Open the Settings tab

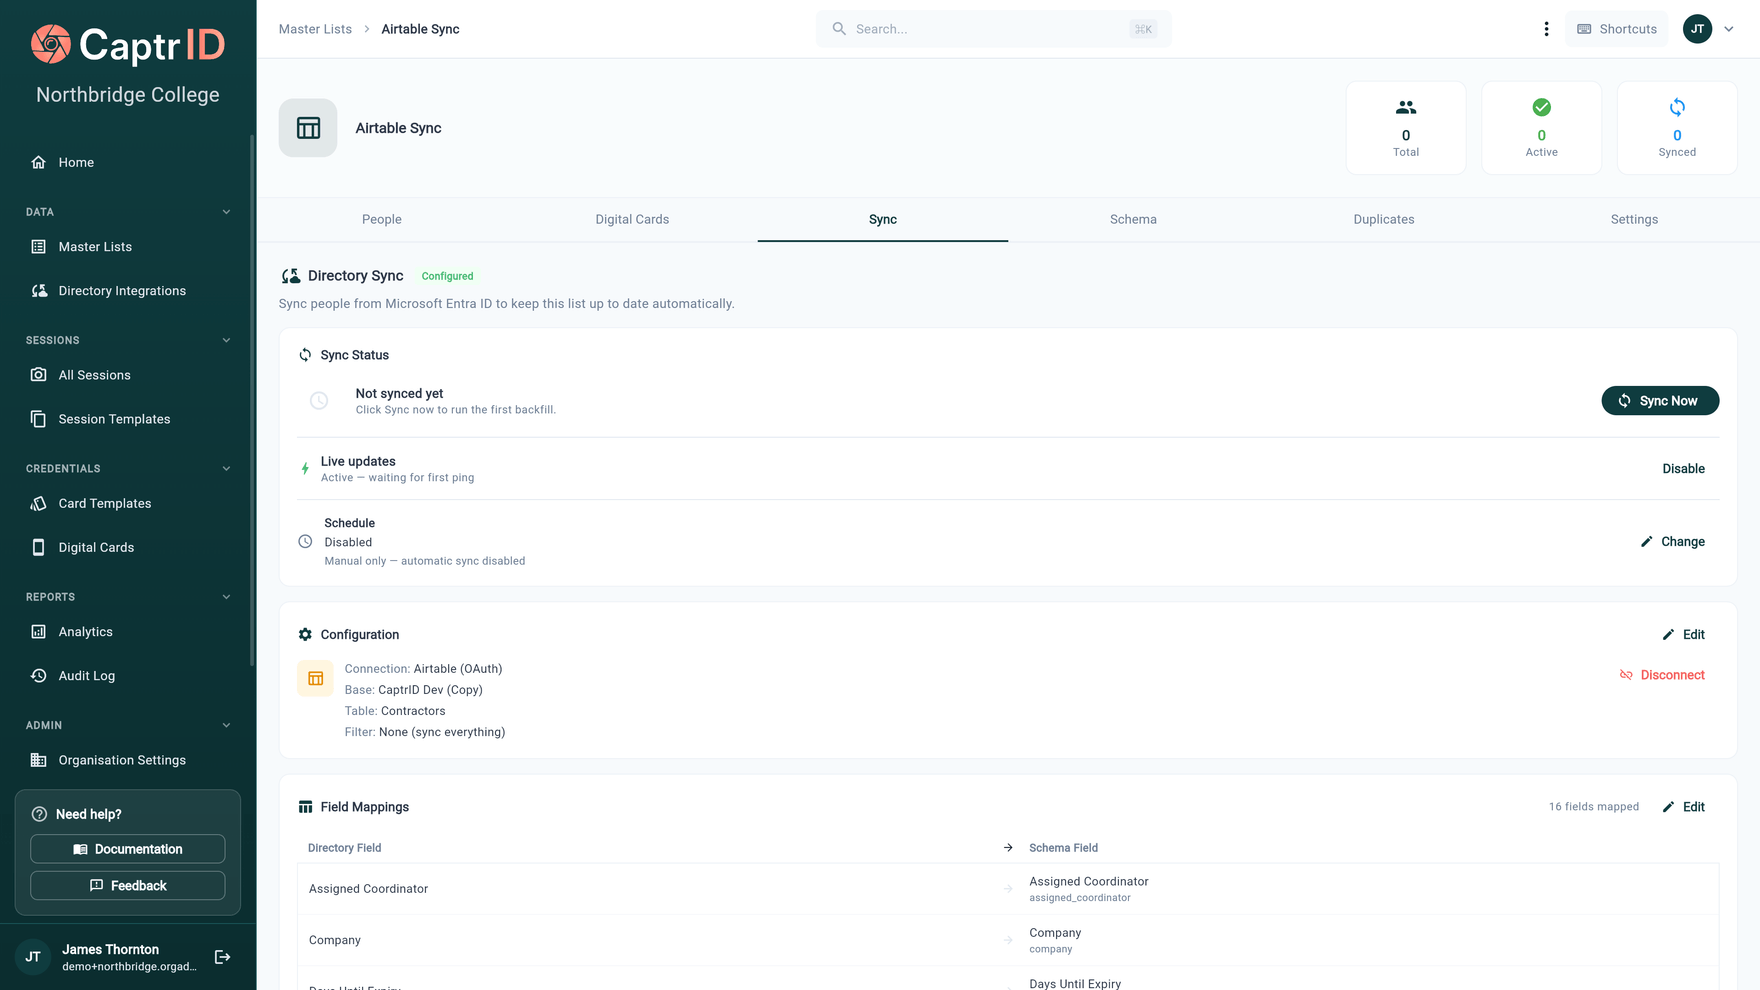(1634, 219)
